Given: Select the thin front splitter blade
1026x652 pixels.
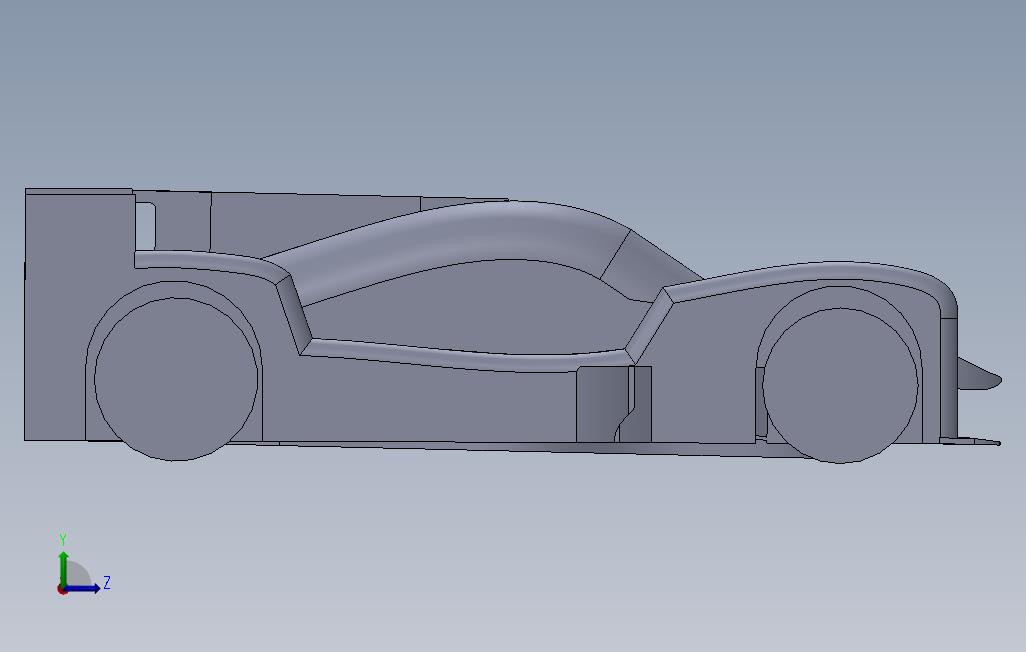Looking at the screenshot, I should tap(970, 441).
